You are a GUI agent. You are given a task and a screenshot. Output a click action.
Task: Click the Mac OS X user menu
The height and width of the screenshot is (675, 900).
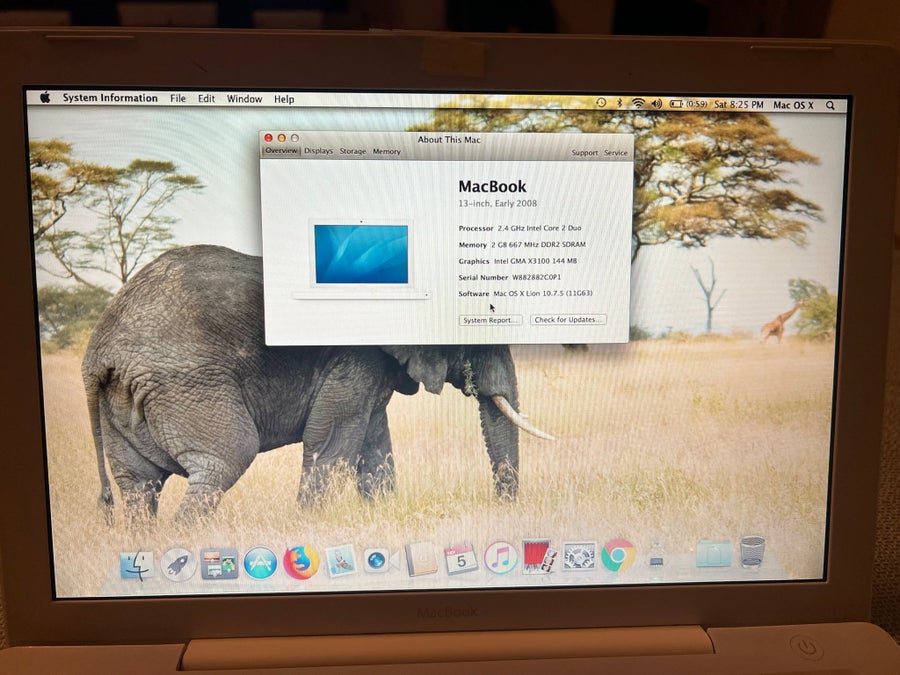pyautogui.click(x=793, y=105)
